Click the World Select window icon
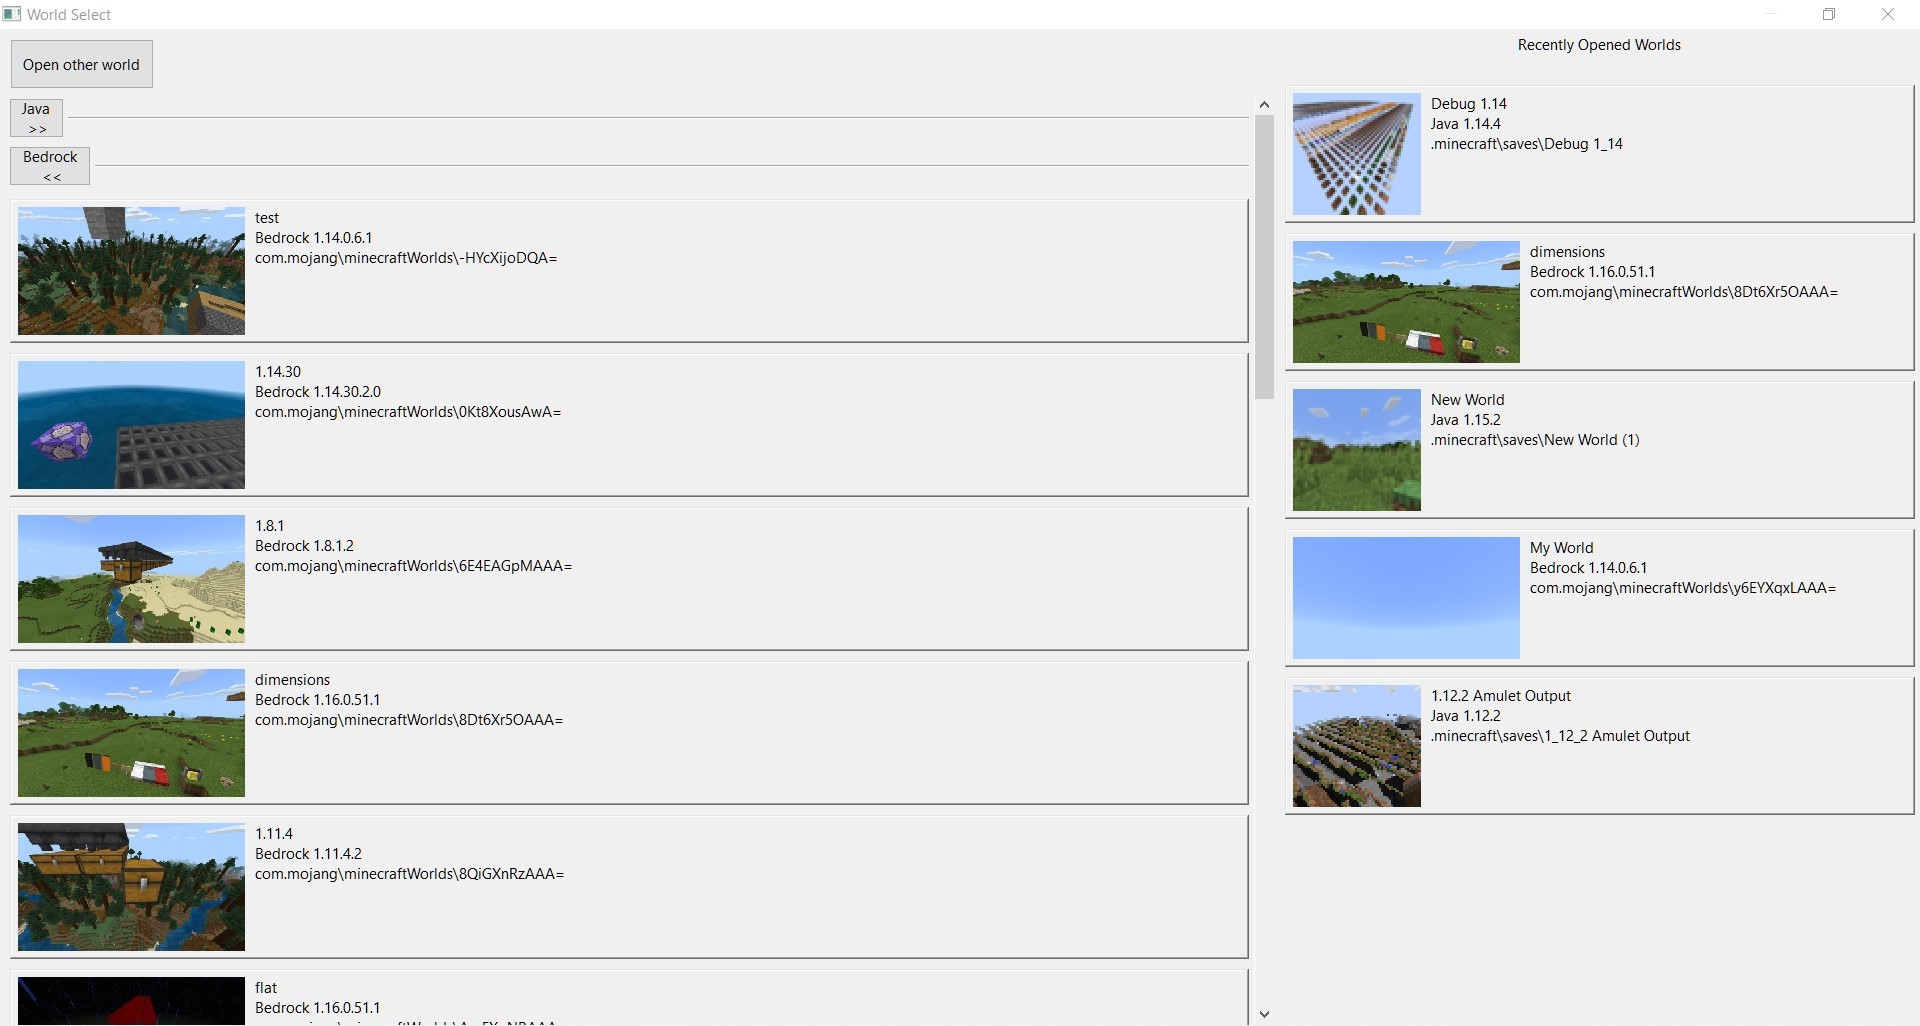Image resolution: width=1920 pixels, height=1026 pixels. (12, 14)
